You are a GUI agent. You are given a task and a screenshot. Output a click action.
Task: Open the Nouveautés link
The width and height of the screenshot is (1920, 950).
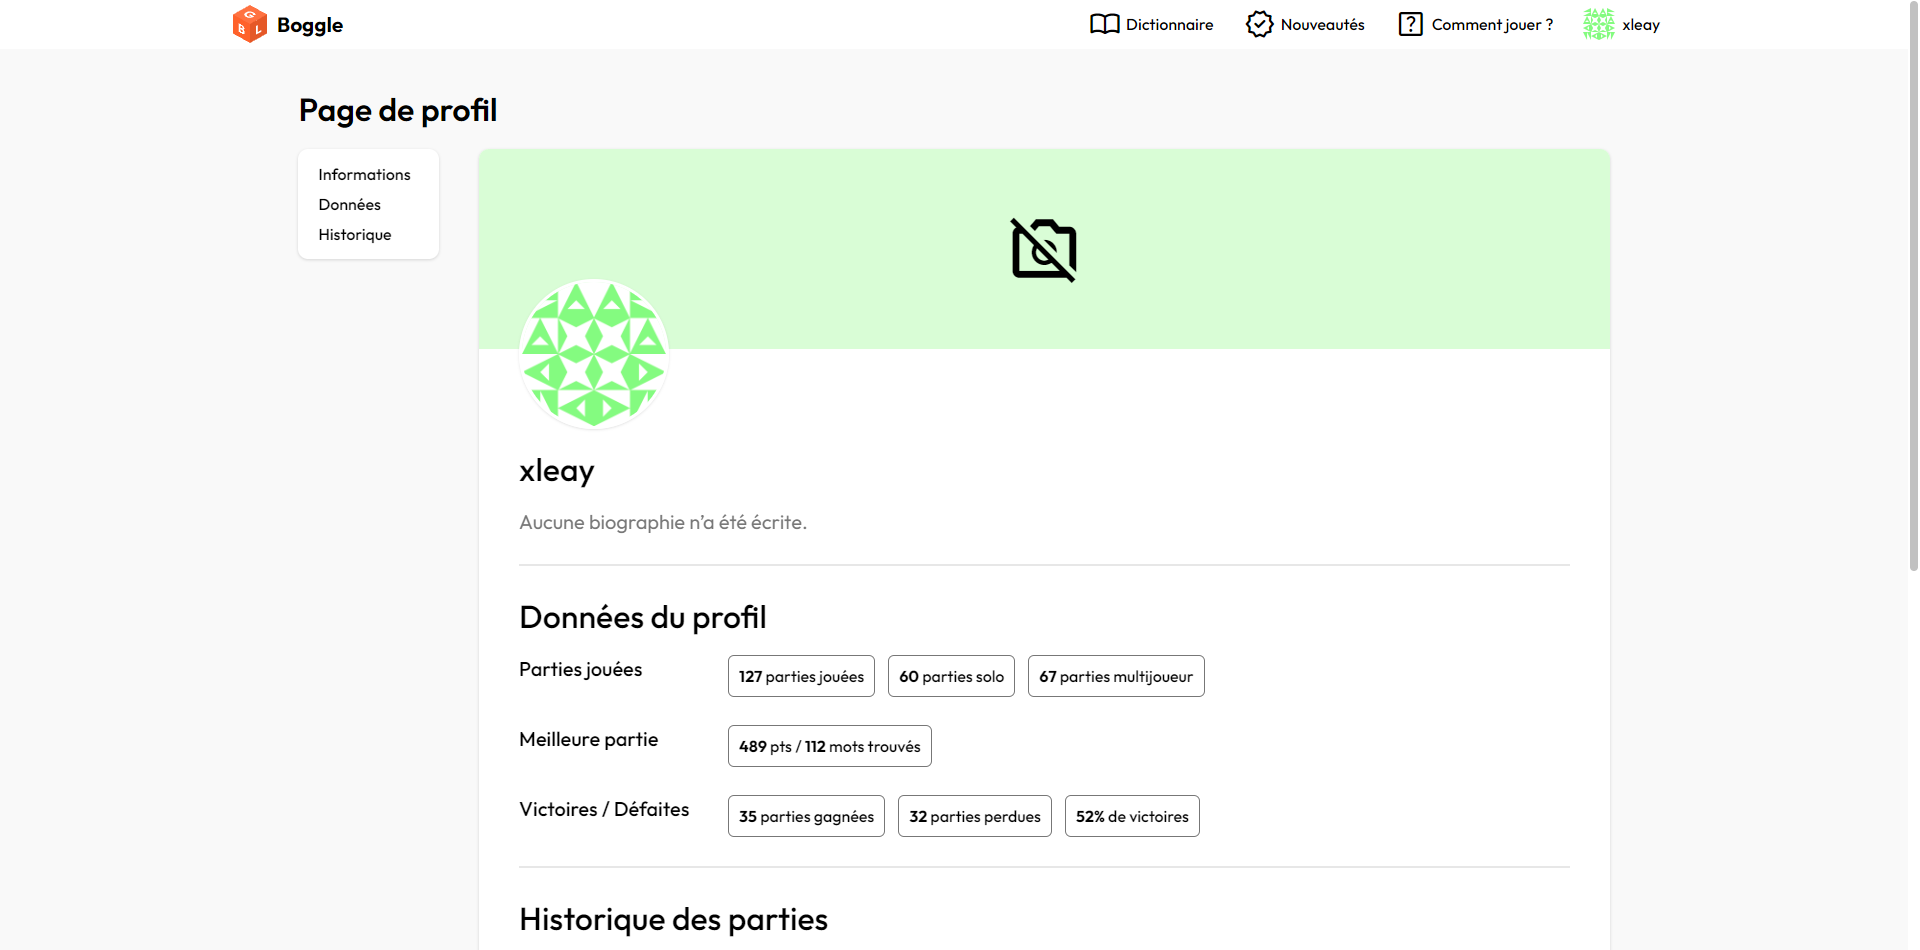coord(1322,25)
